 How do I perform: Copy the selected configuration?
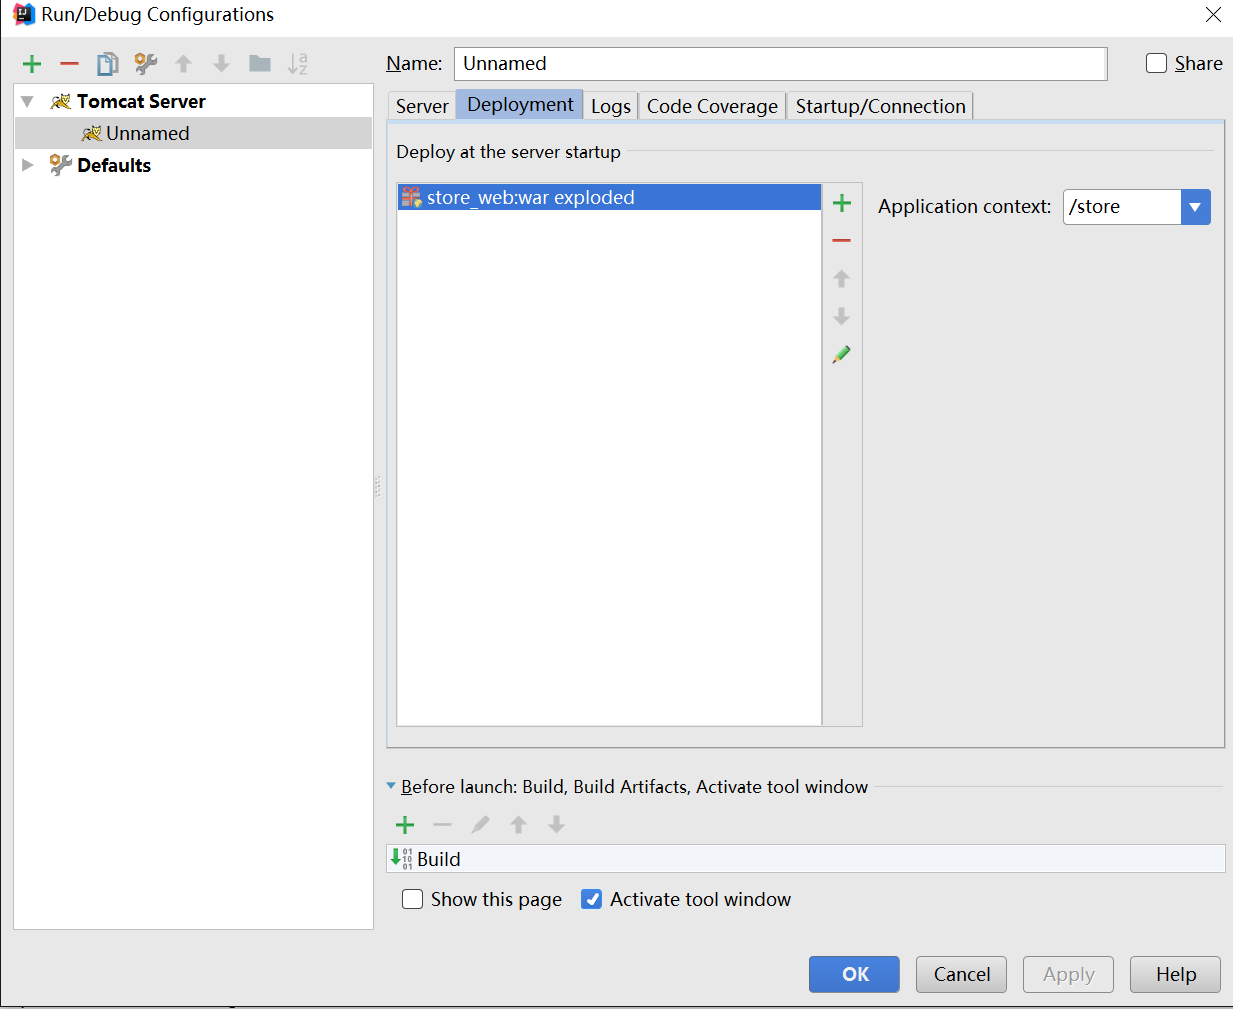pos(107,64)
